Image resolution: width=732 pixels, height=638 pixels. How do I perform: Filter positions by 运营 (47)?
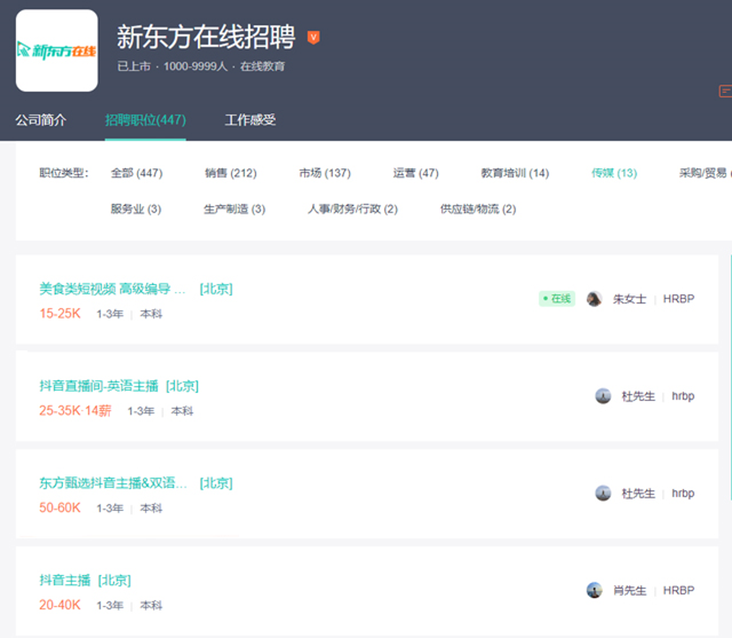pyautogui.click(x=416, y=173)
